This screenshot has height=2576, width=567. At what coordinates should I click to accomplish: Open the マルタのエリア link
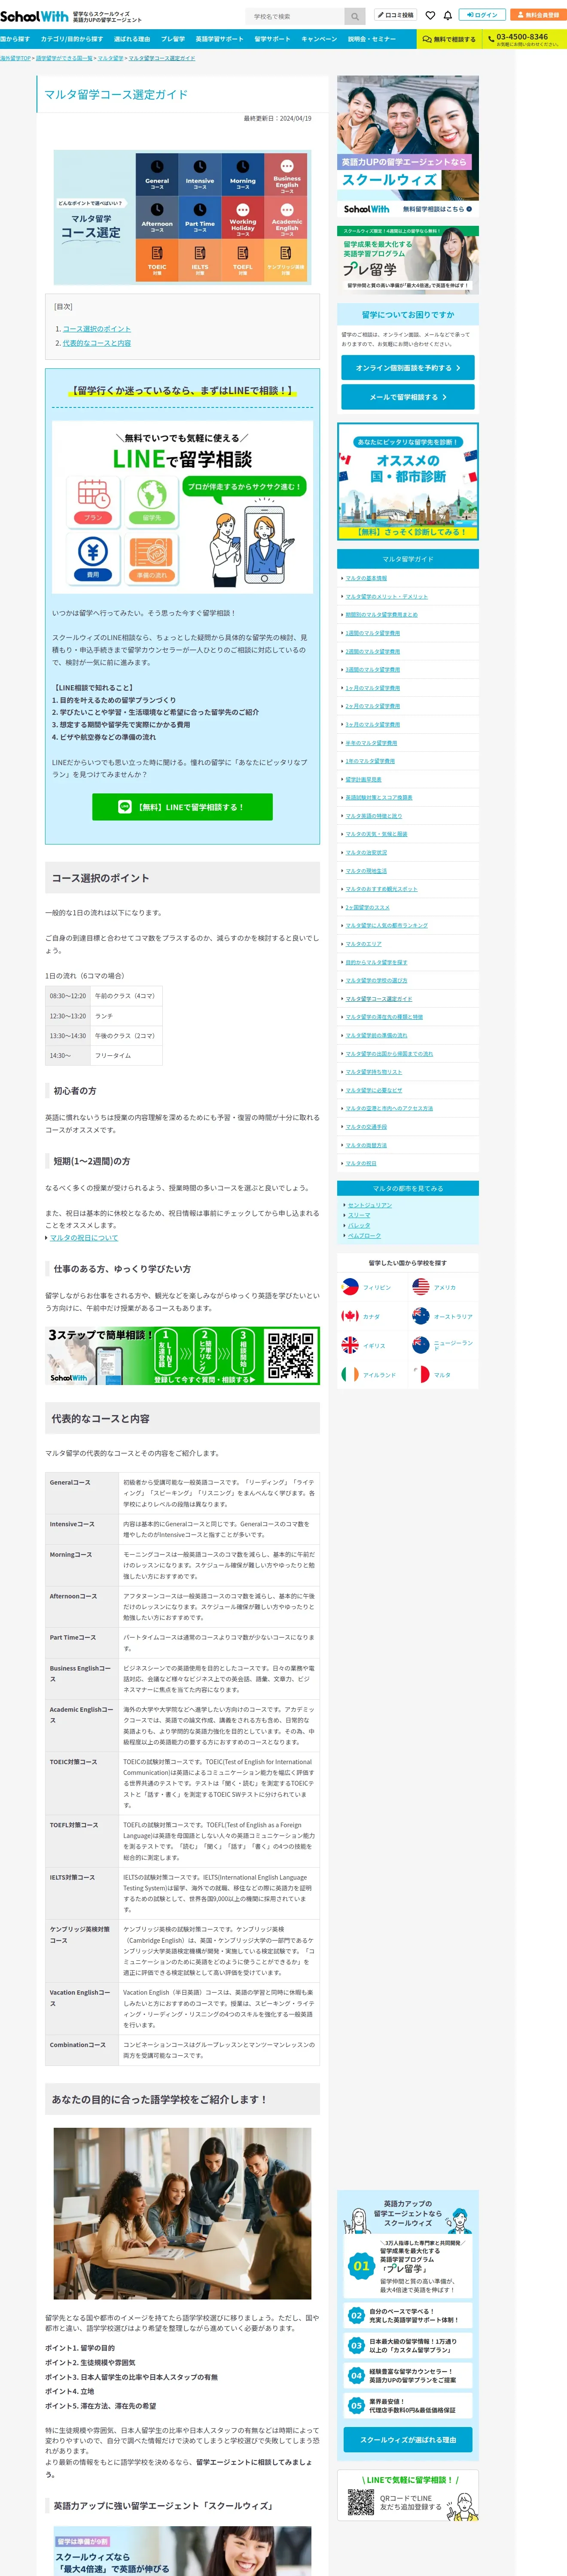tap(363, 944)
